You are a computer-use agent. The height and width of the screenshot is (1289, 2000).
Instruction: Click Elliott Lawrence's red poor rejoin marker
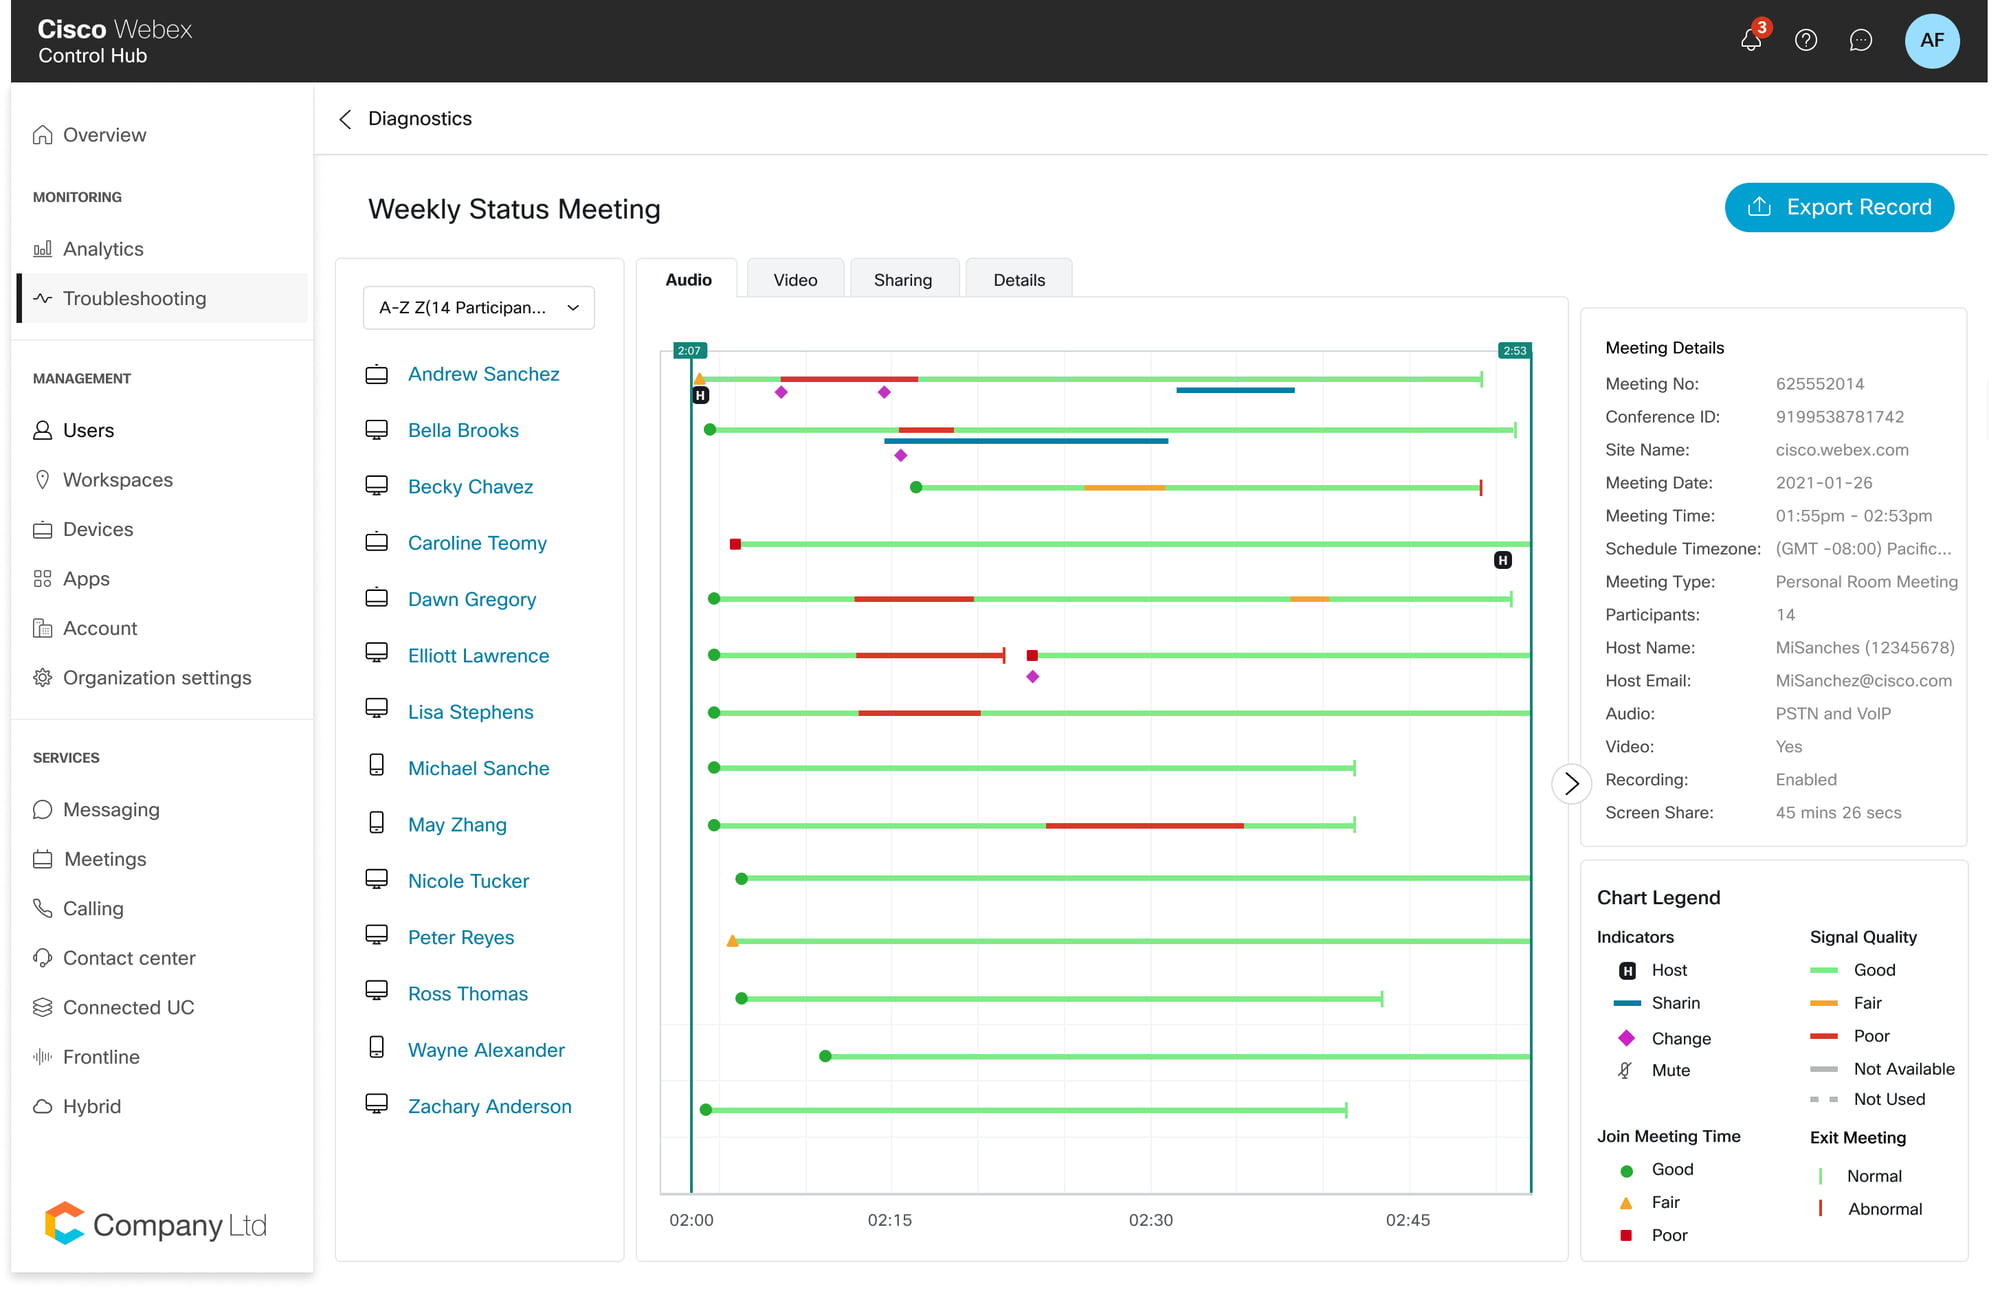pos(1032,656)
